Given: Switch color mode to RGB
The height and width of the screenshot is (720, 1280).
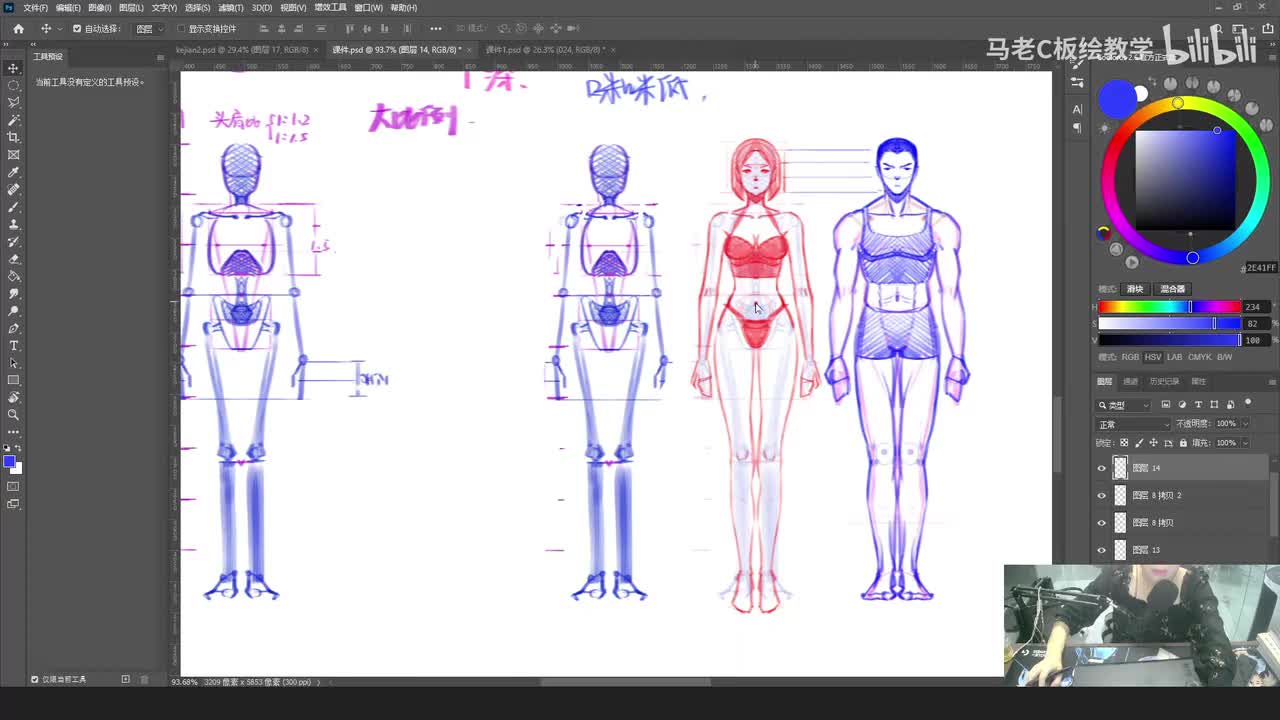Looking at the screenshot, I should point(1130,357).
